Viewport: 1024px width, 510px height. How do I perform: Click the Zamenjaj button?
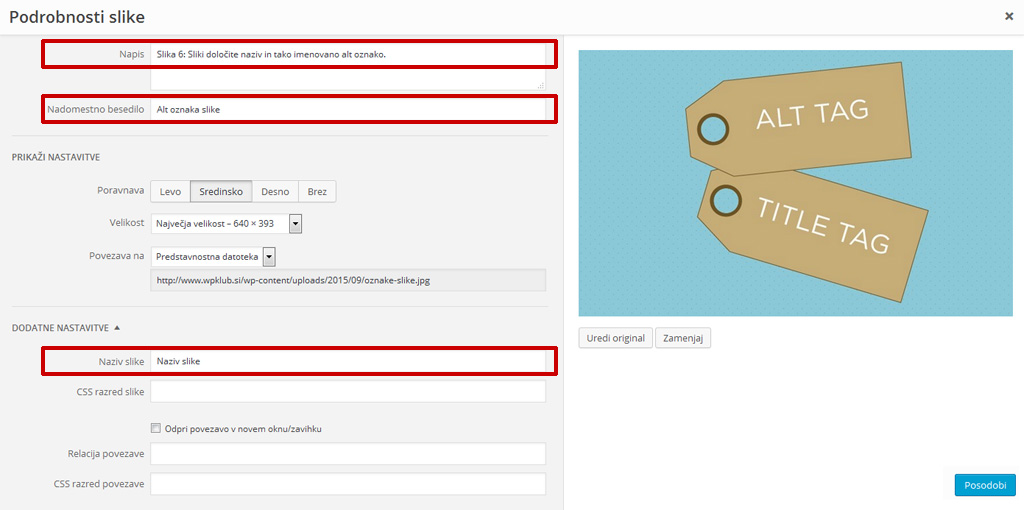[683, 338]
